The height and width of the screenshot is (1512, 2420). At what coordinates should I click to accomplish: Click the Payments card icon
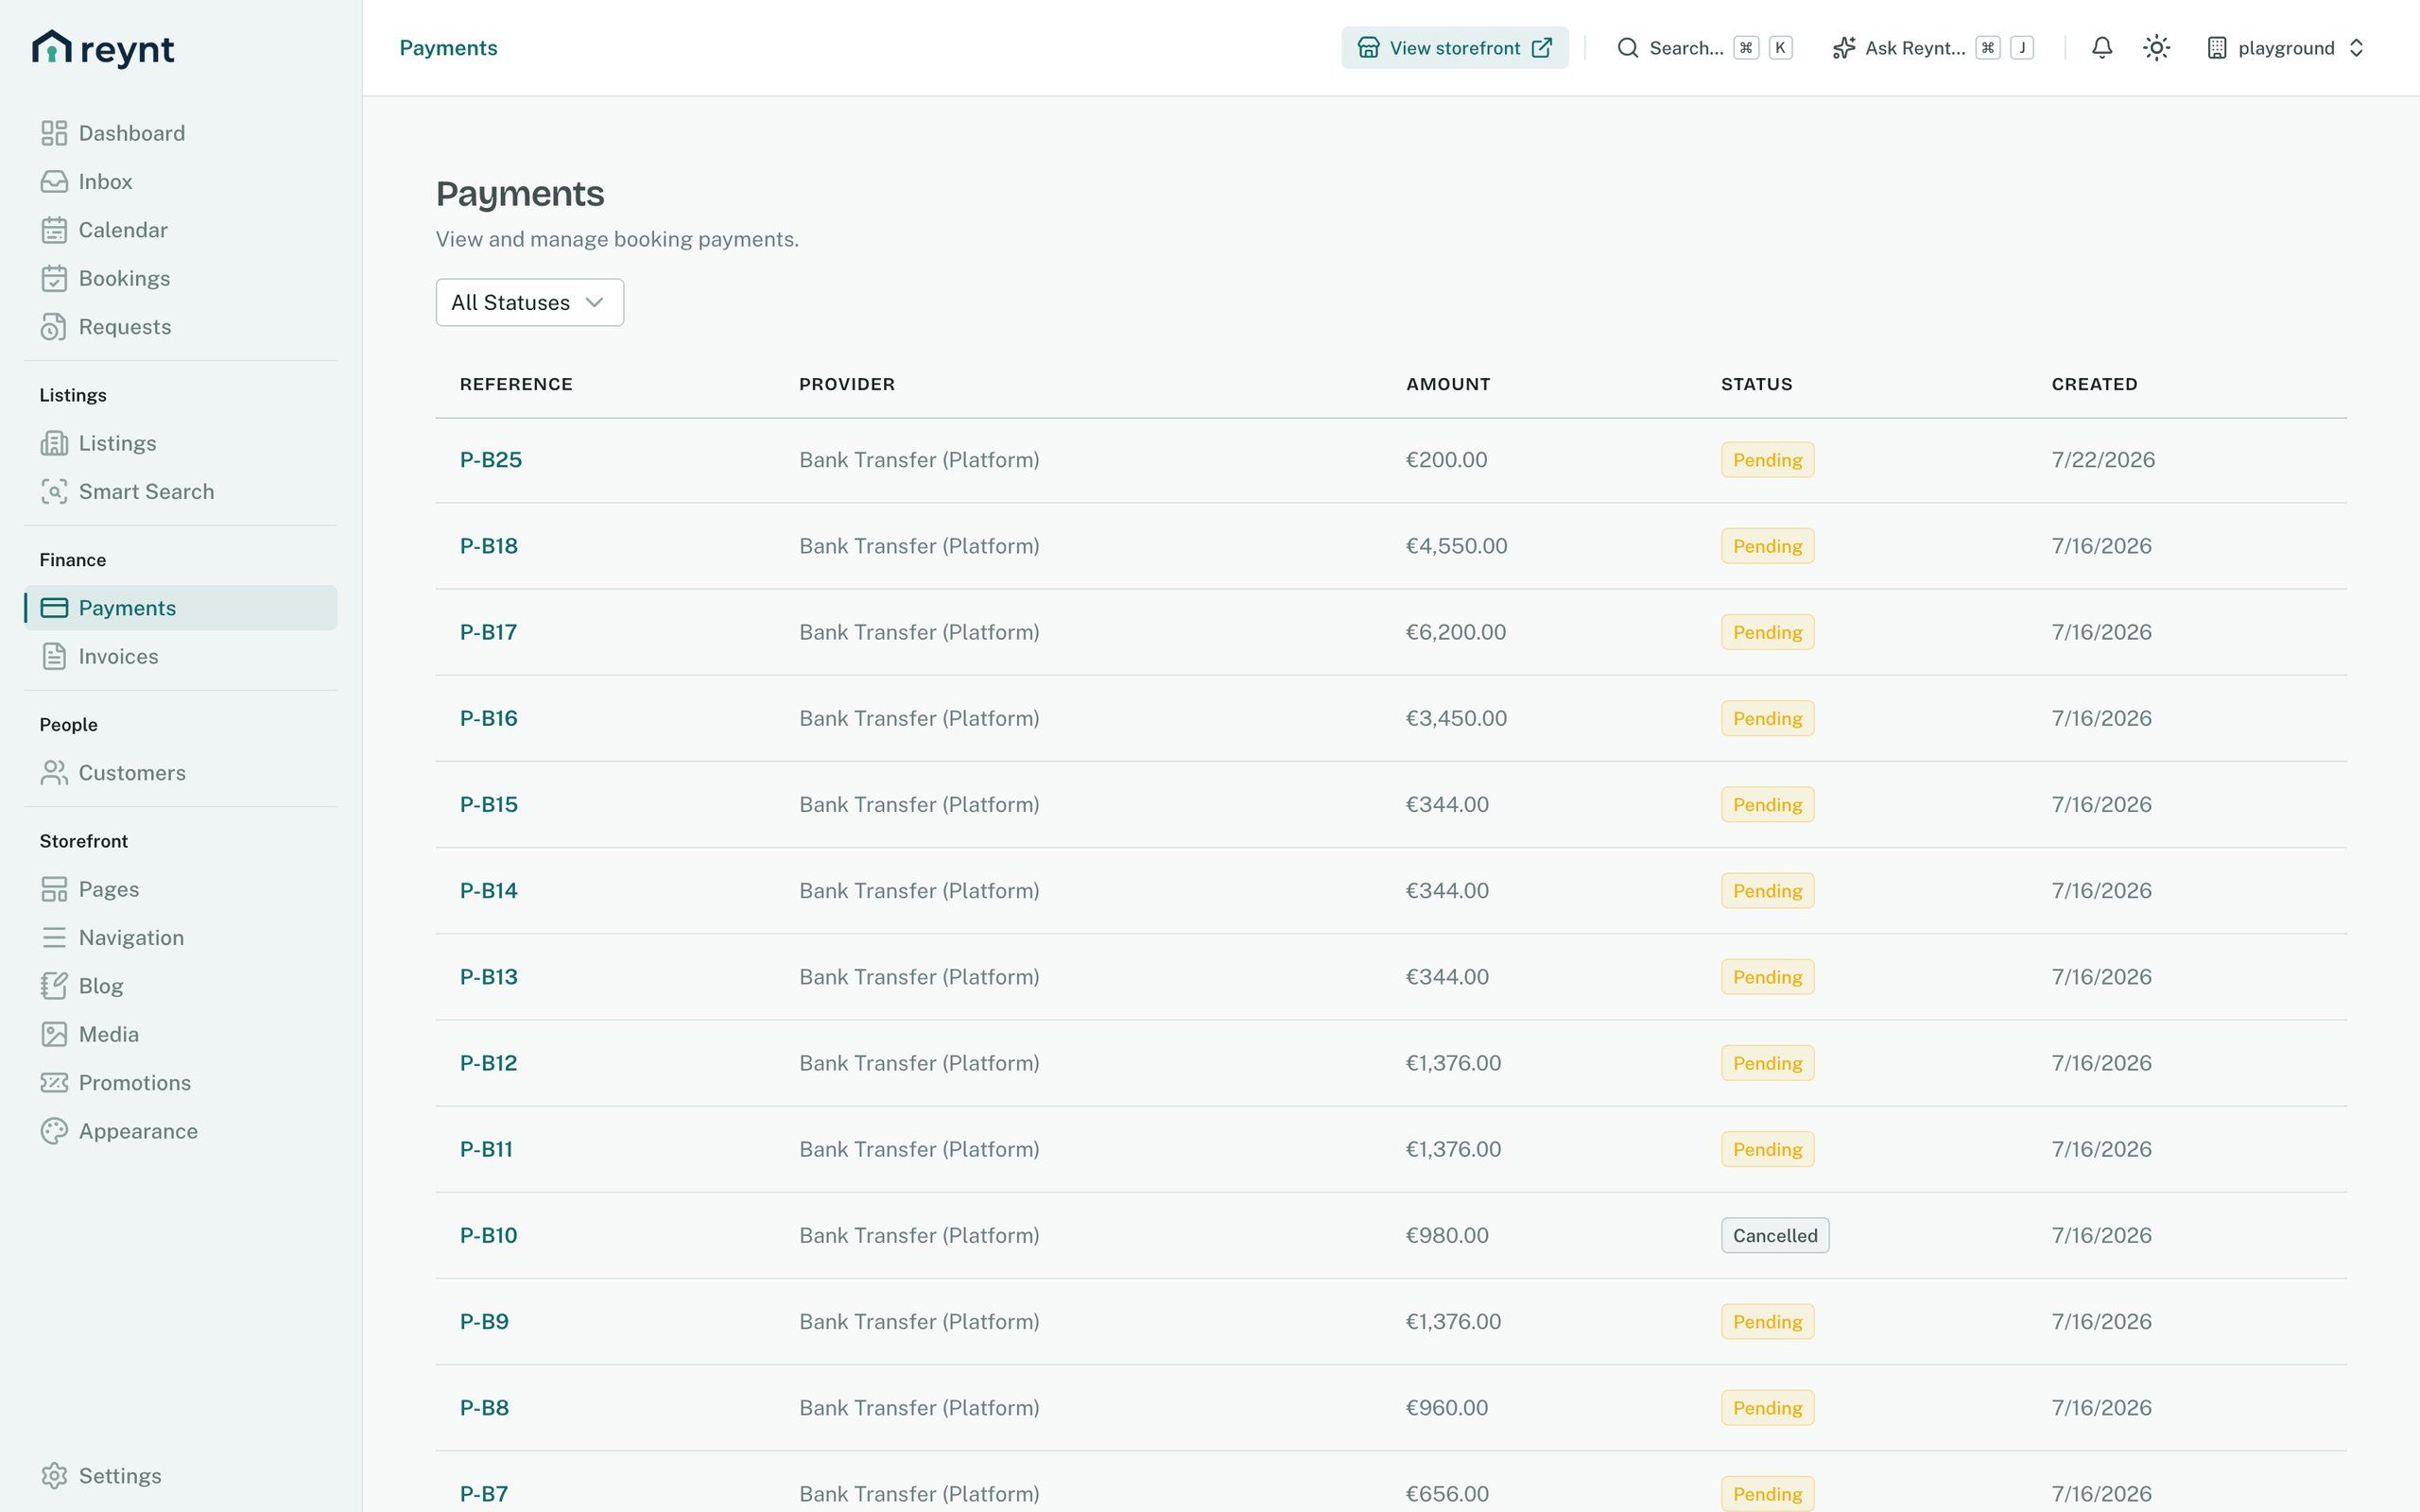point(54,608)
